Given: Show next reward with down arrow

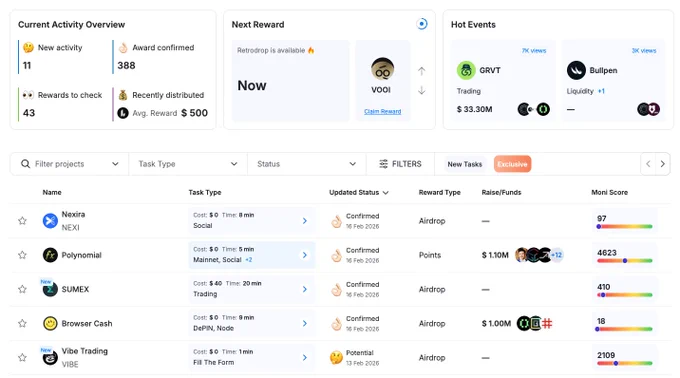Looking at the screenshot, I should (422, 91).
